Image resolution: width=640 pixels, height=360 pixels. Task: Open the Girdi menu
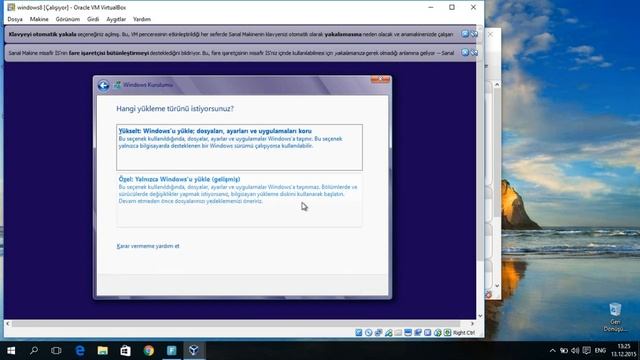point(93,19)
